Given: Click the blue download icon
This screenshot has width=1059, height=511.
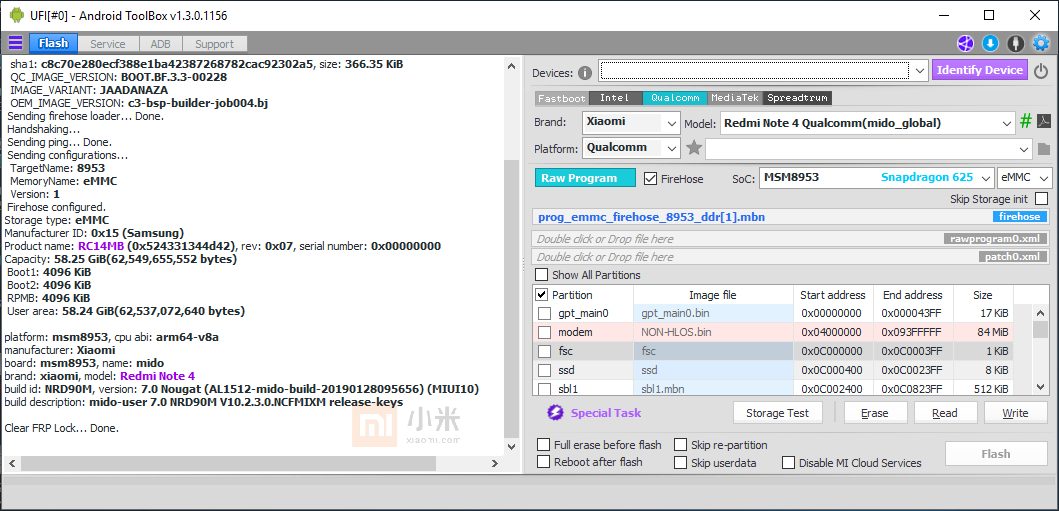Looking at the screenshot, I should coord(990,44).
